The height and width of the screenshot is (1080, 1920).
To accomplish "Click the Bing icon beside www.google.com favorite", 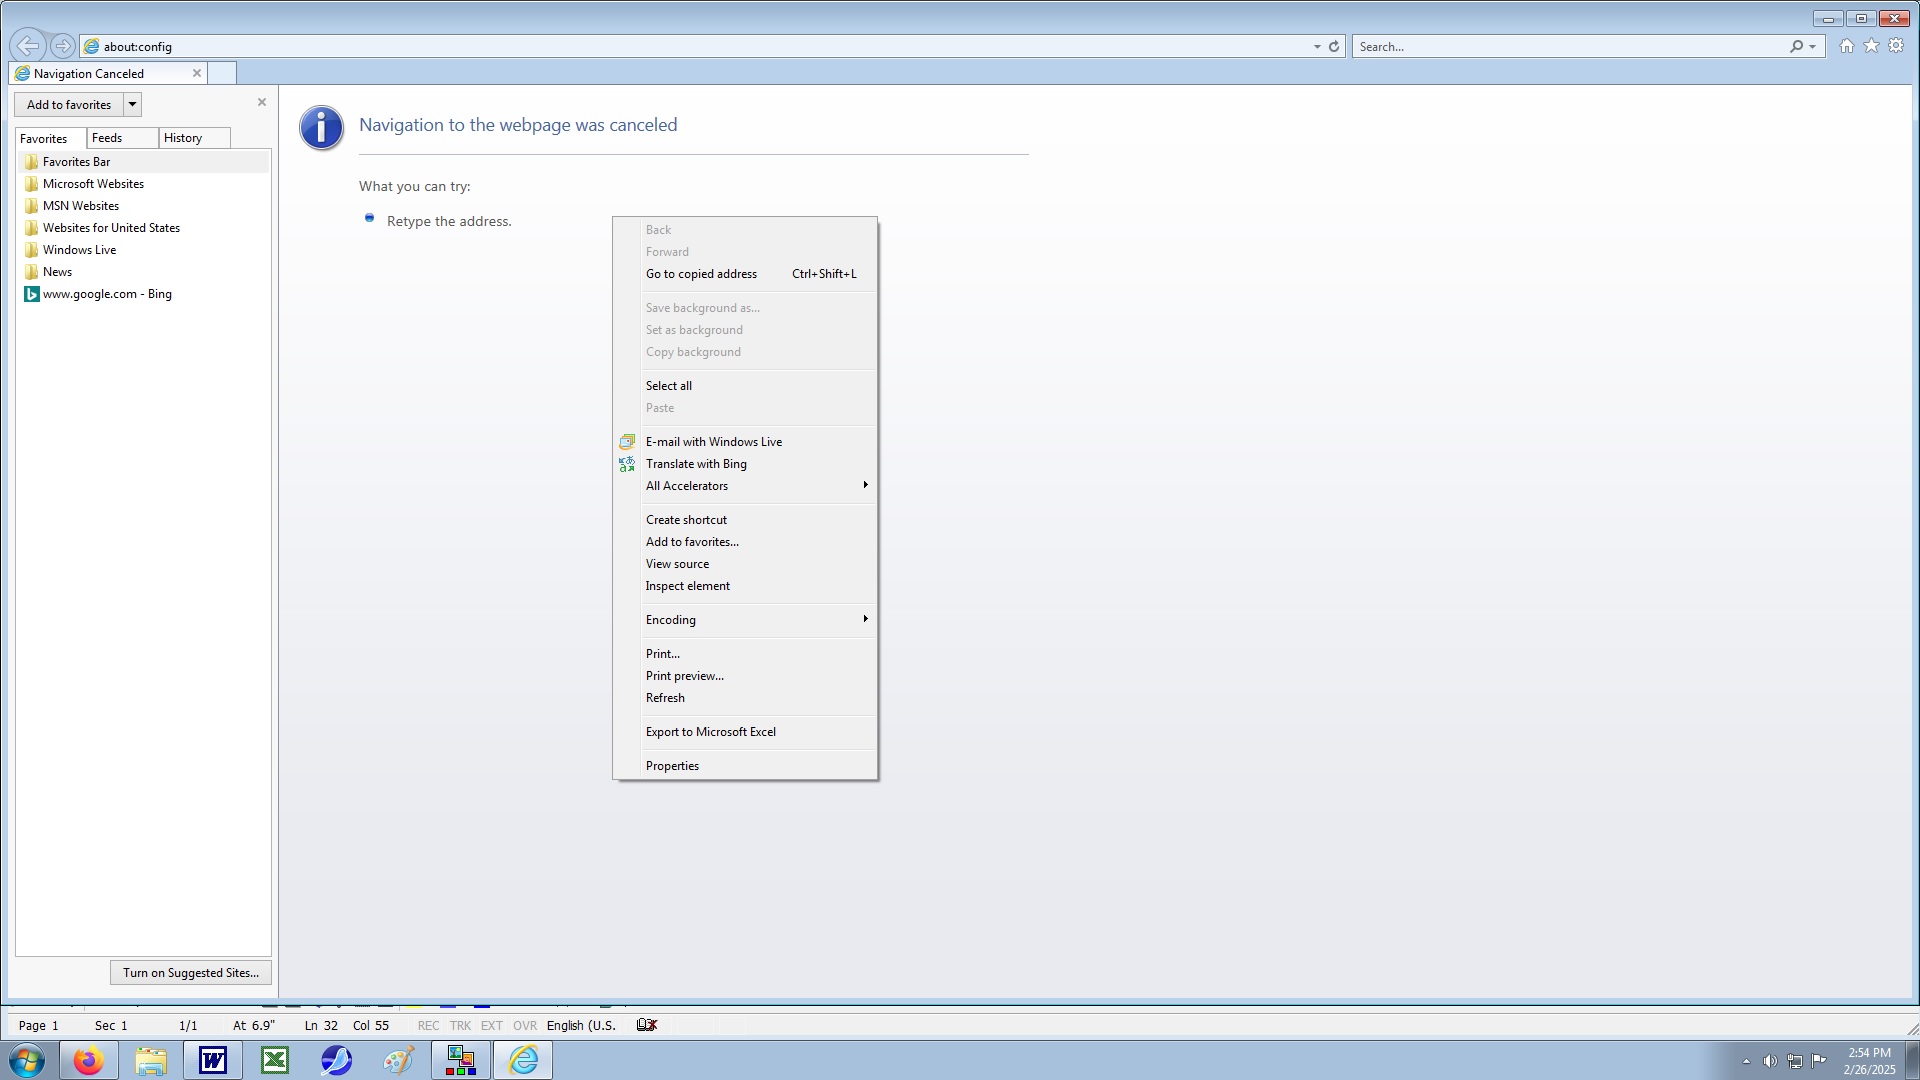I will pos(32,294).
